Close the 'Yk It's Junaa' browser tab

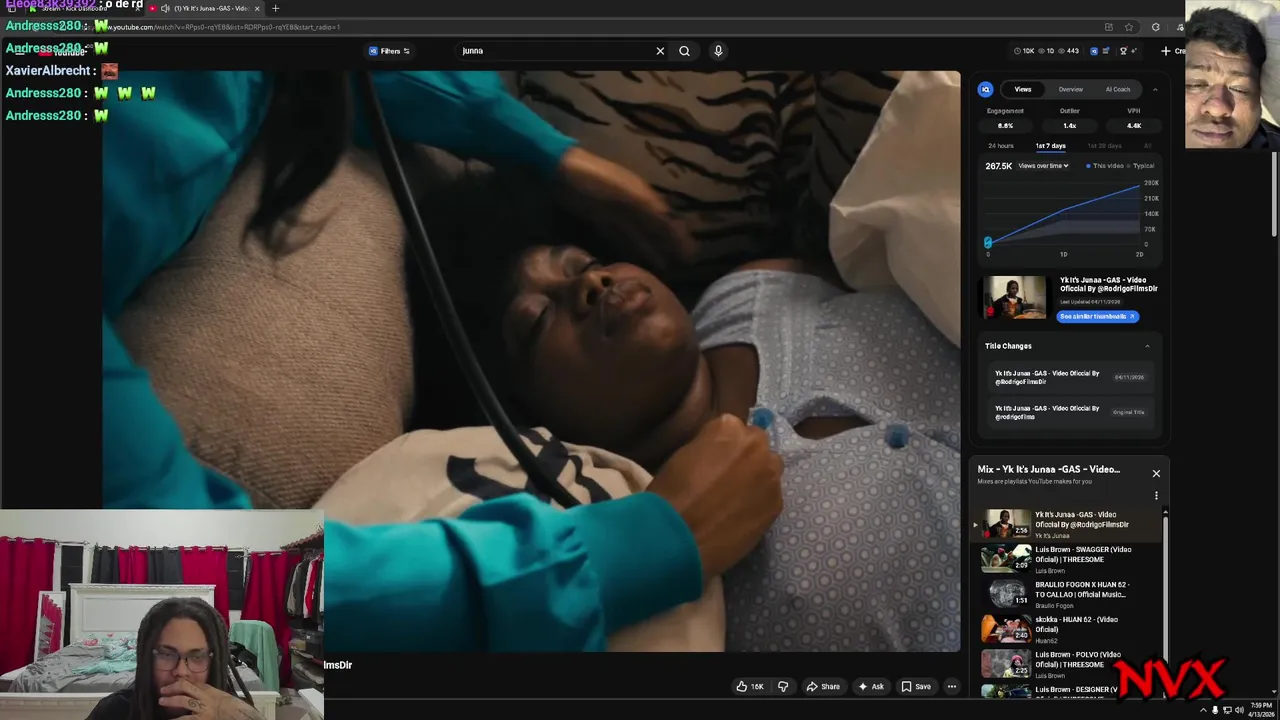(256, 8)
